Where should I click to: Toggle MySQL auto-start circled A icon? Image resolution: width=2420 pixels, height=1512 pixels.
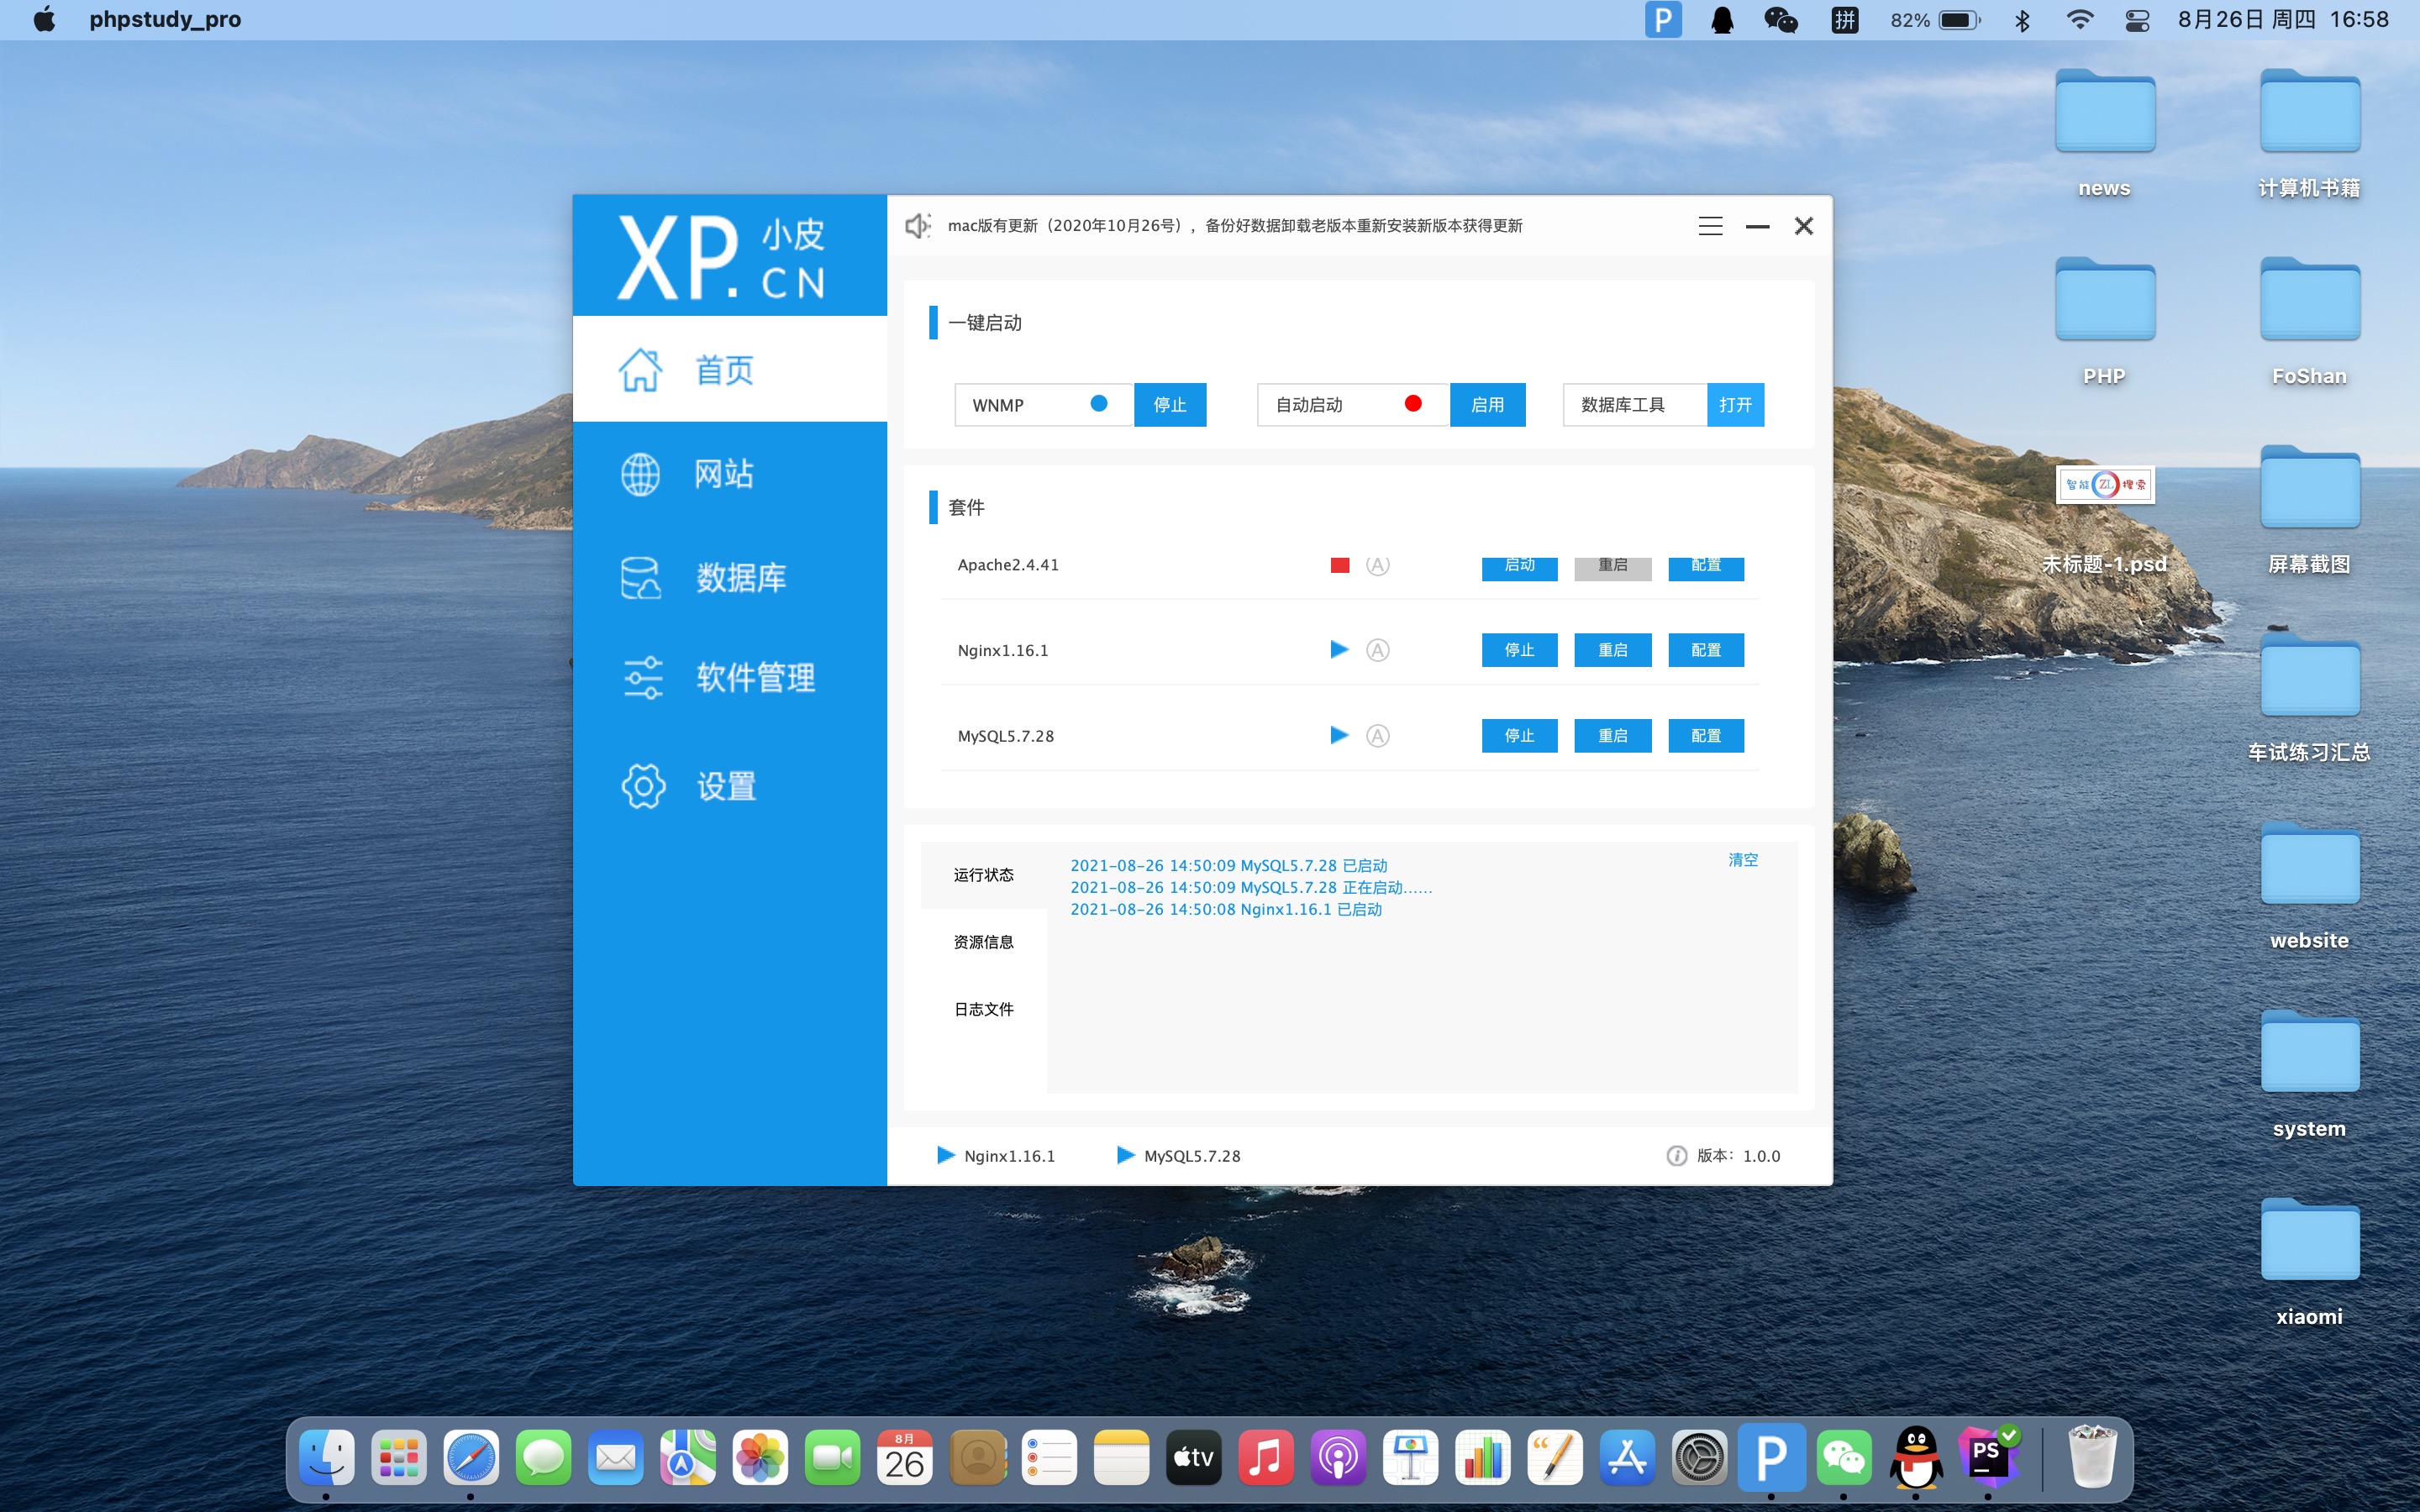coord(1378,736)
